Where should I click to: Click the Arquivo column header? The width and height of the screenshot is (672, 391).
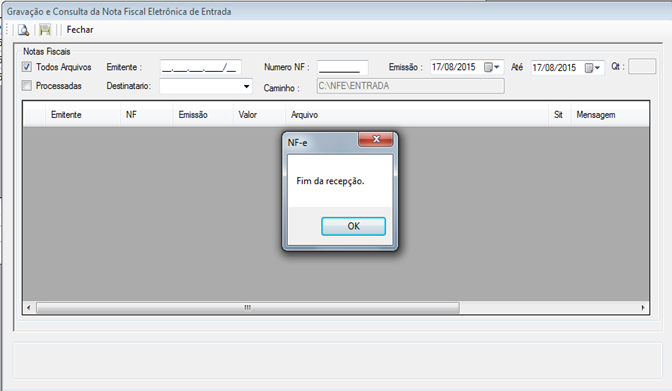(x=417, y=115)
